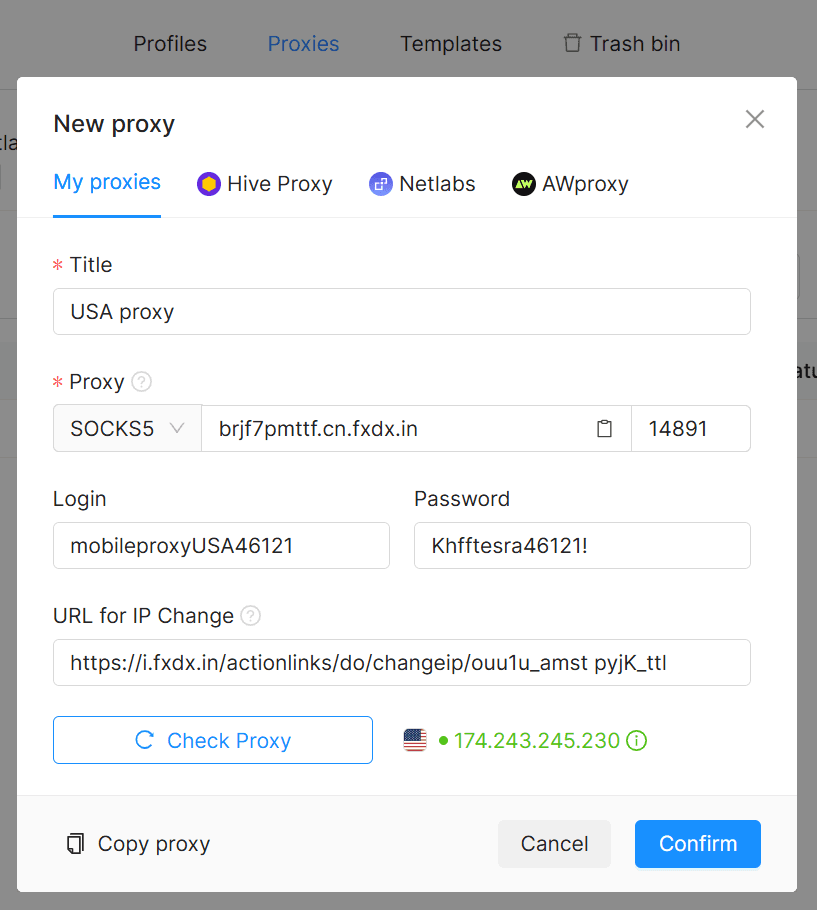Click the Hive Proxy provider icon
Viewport: 817px width, 910px height.
point(207,184)
